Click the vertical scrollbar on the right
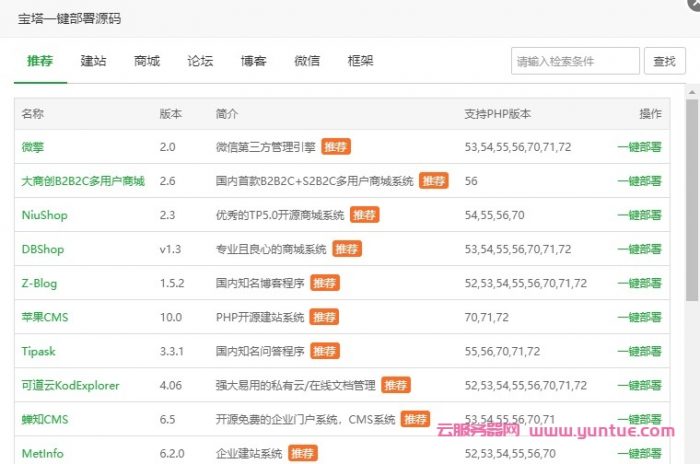Image resolution: width=700 pixels, height=464 pixels. [x=691, y=200]
